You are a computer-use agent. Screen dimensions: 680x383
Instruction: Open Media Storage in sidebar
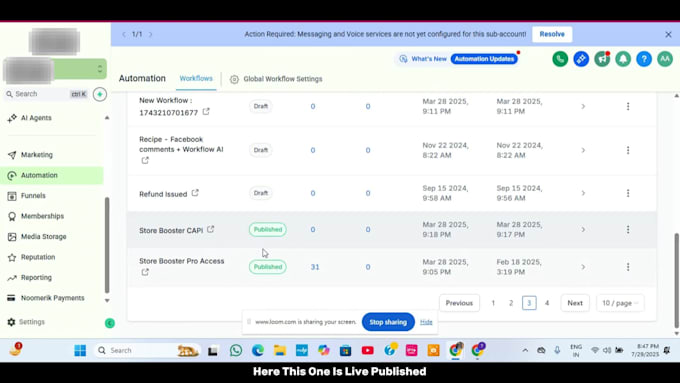tap(52, 236)
